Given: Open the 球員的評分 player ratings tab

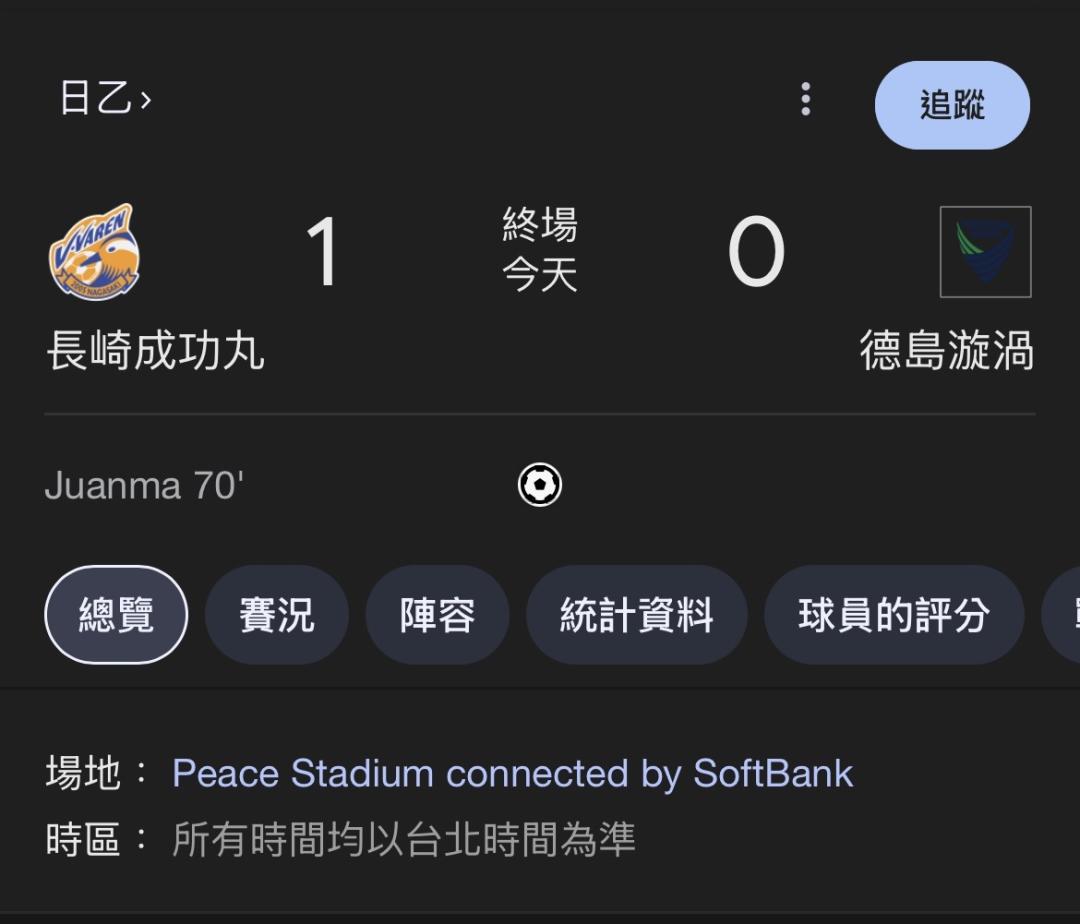Looking at the screenshot, I should 894,615.
